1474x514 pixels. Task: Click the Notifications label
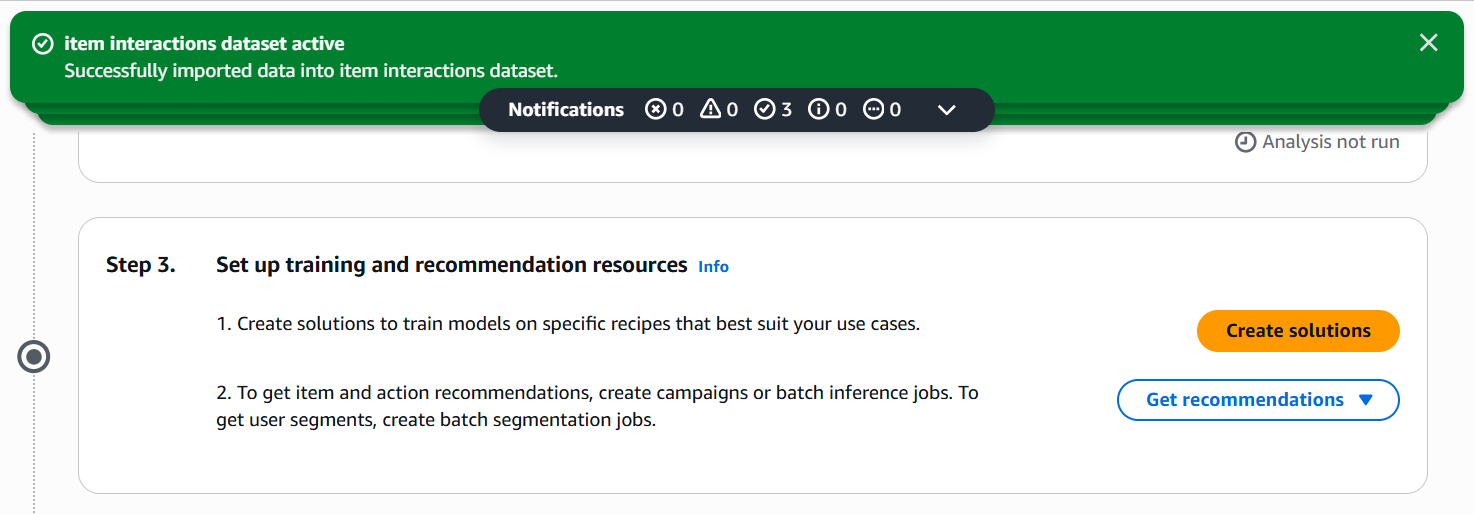(x=566, y=110)
